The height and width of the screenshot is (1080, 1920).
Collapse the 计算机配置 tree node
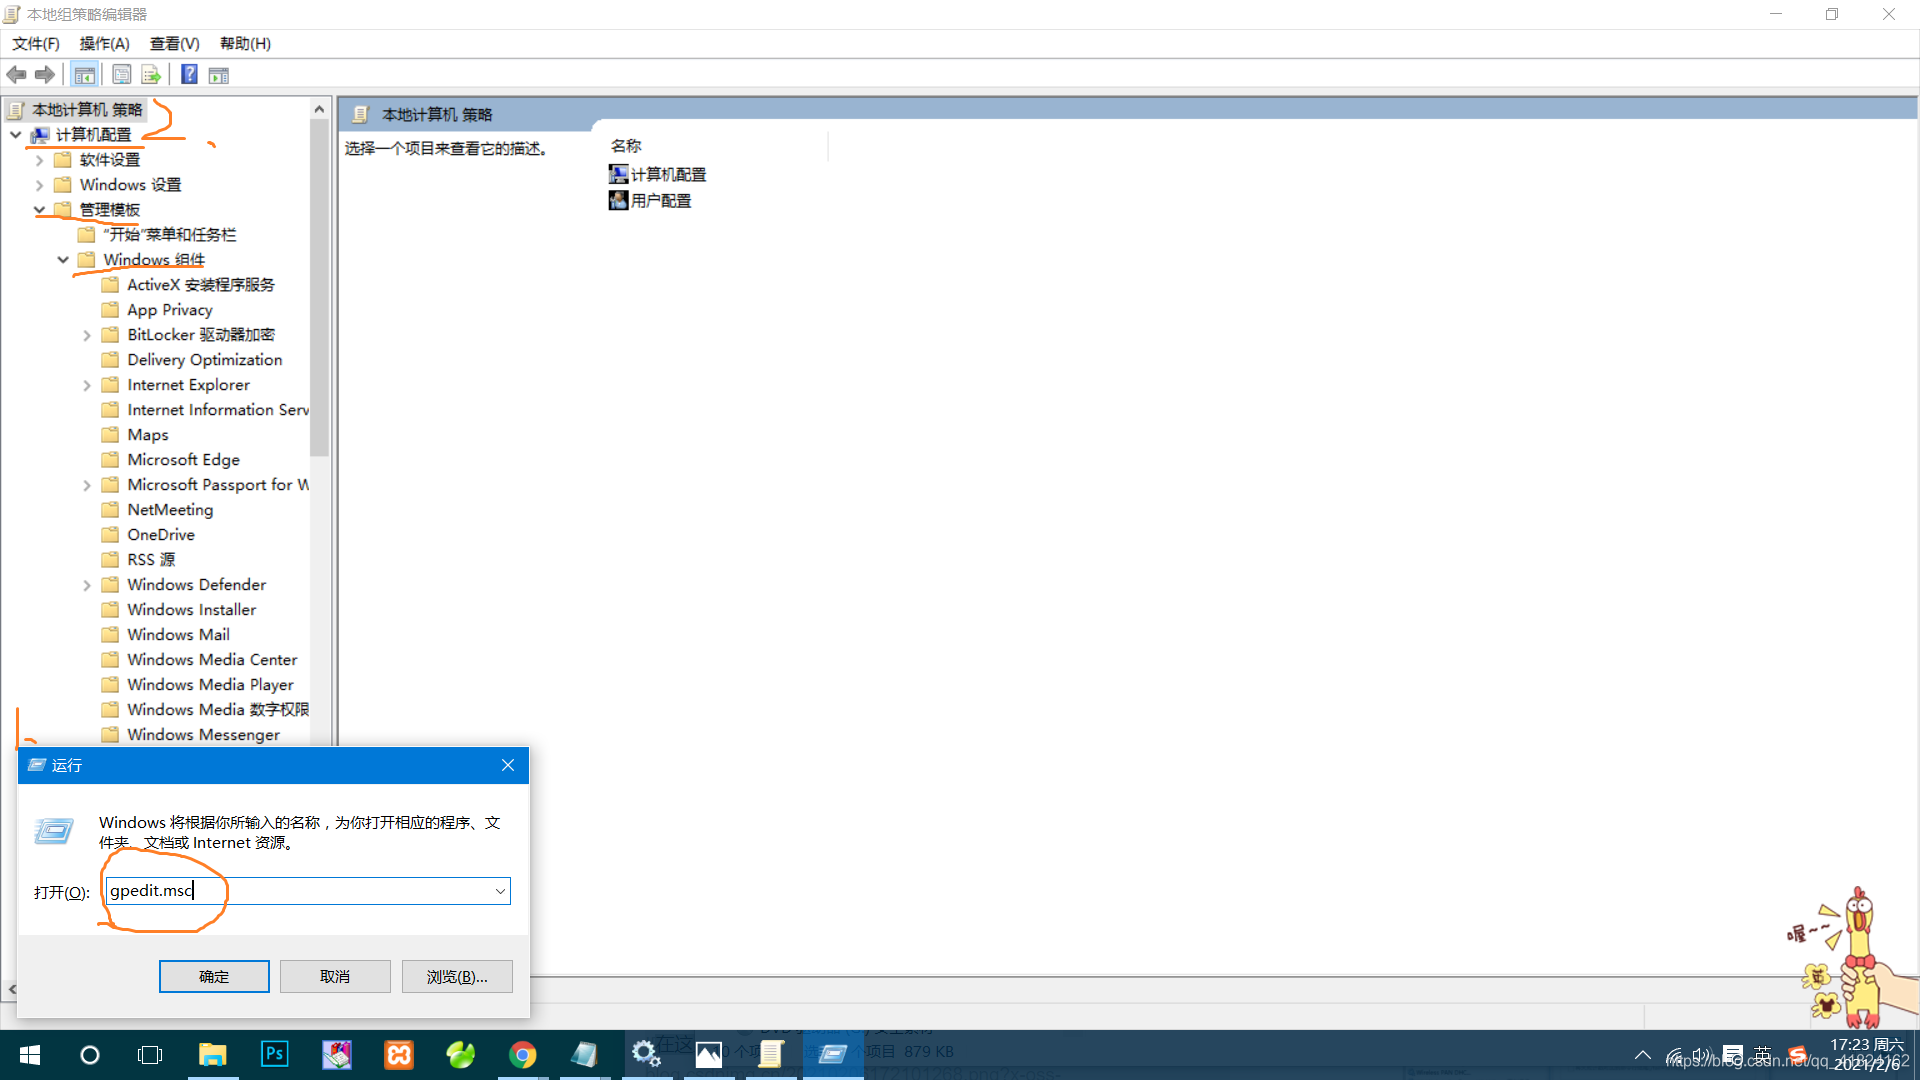(x=16, y=134)
